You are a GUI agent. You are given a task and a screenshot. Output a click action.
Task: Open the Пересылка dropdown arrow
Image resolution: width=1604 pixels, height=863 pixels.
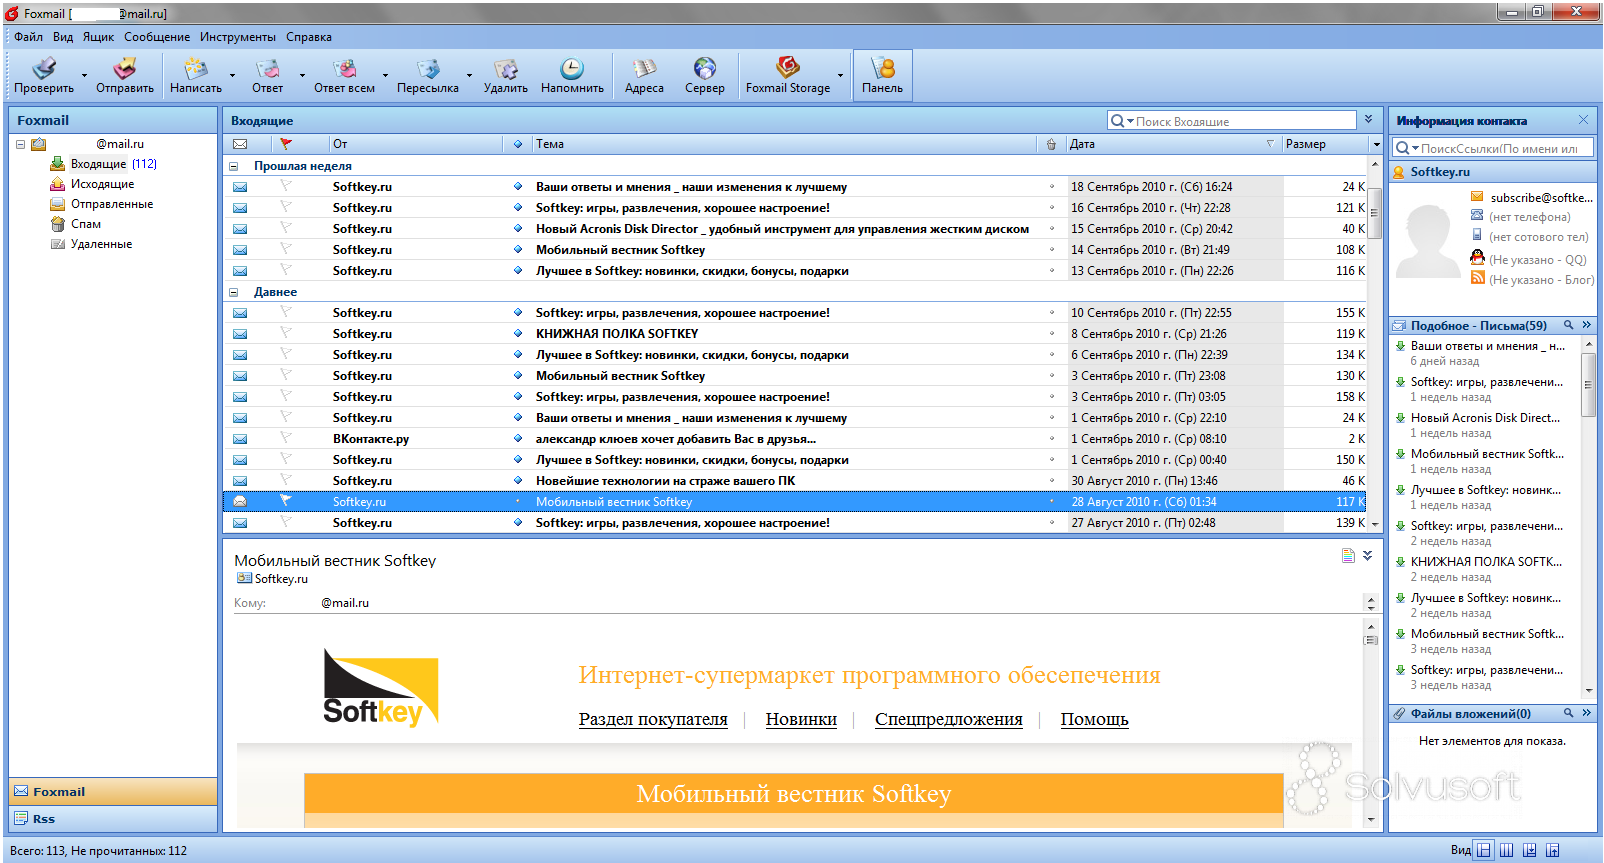tap(469, 75)
